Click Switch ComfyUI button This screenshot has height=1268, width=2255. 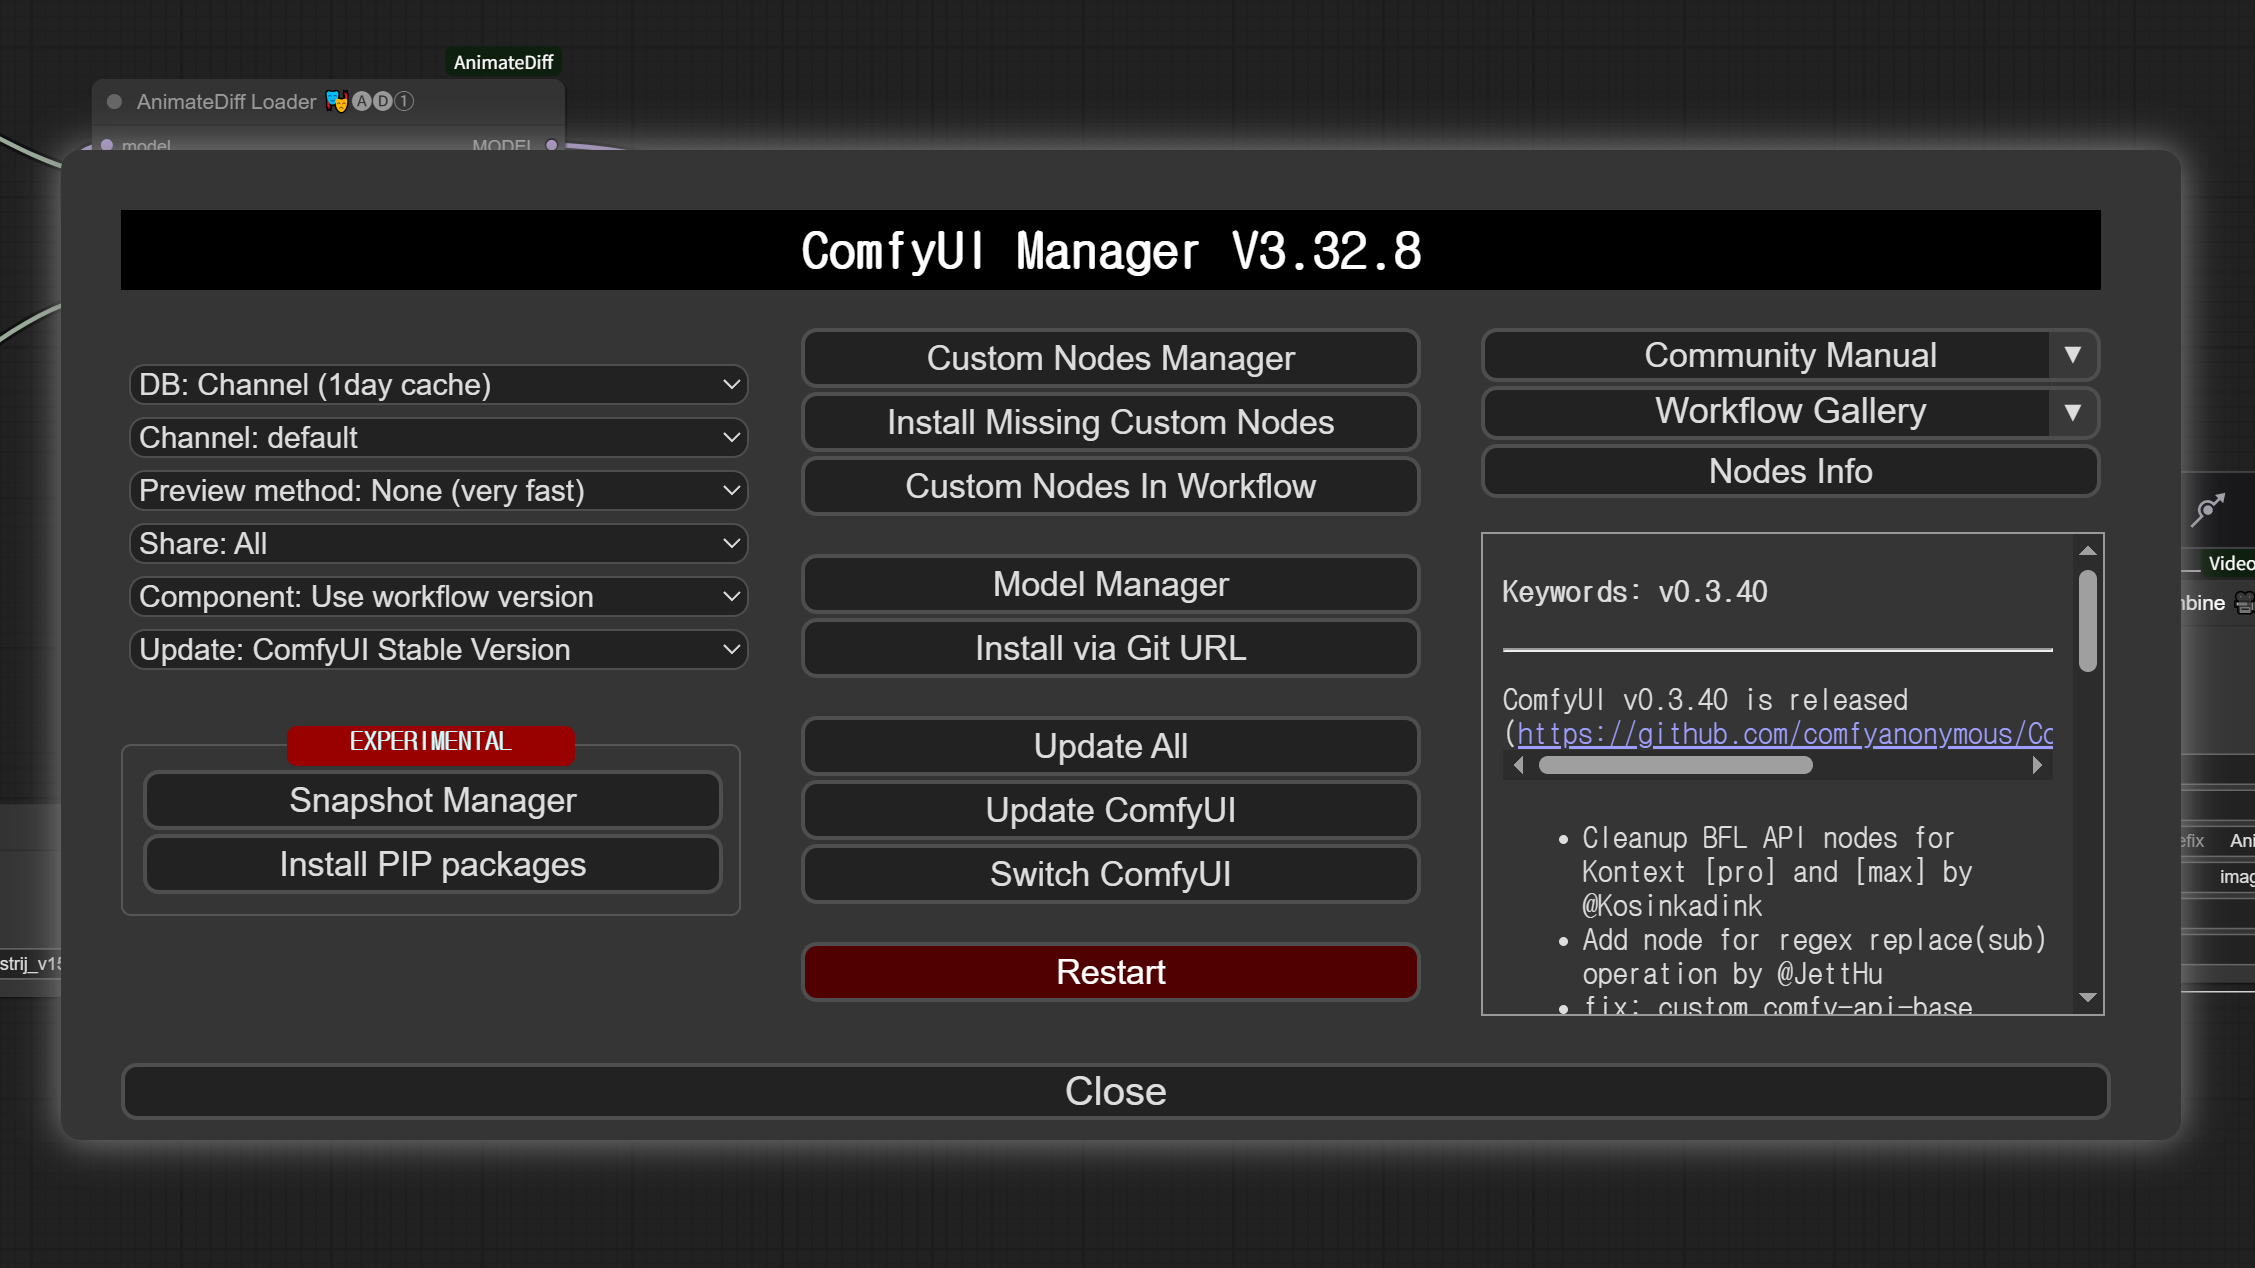click(x=1110, y=874)
